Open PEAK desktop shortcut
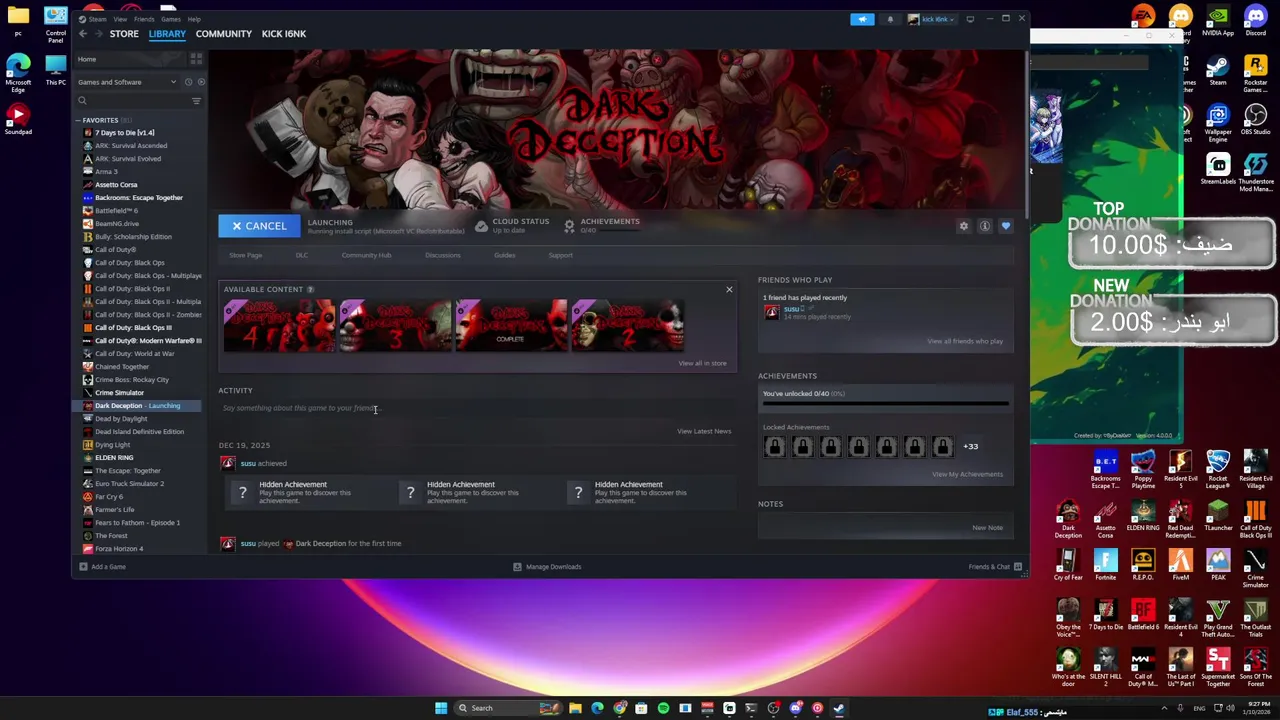 pos(1218,566)
